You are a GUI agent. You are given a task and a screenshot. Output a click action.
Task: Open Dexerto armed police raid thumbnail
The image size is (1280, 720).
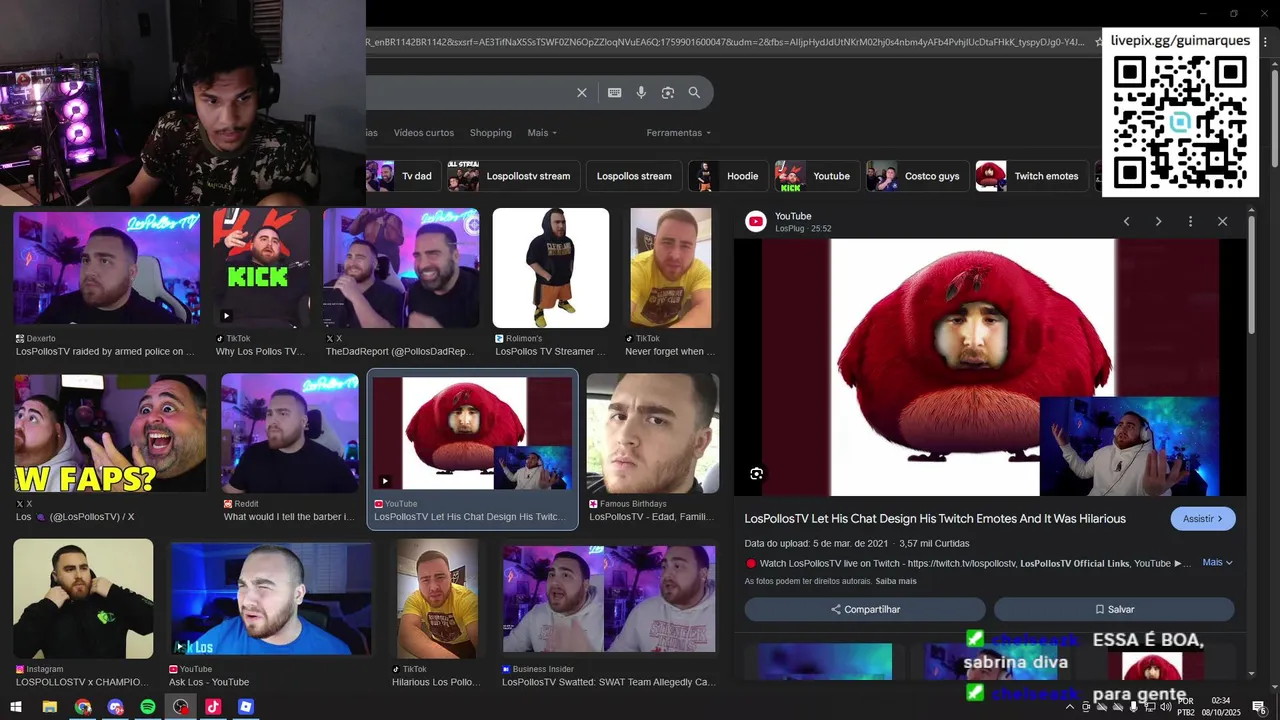click(x=107, y=267)
